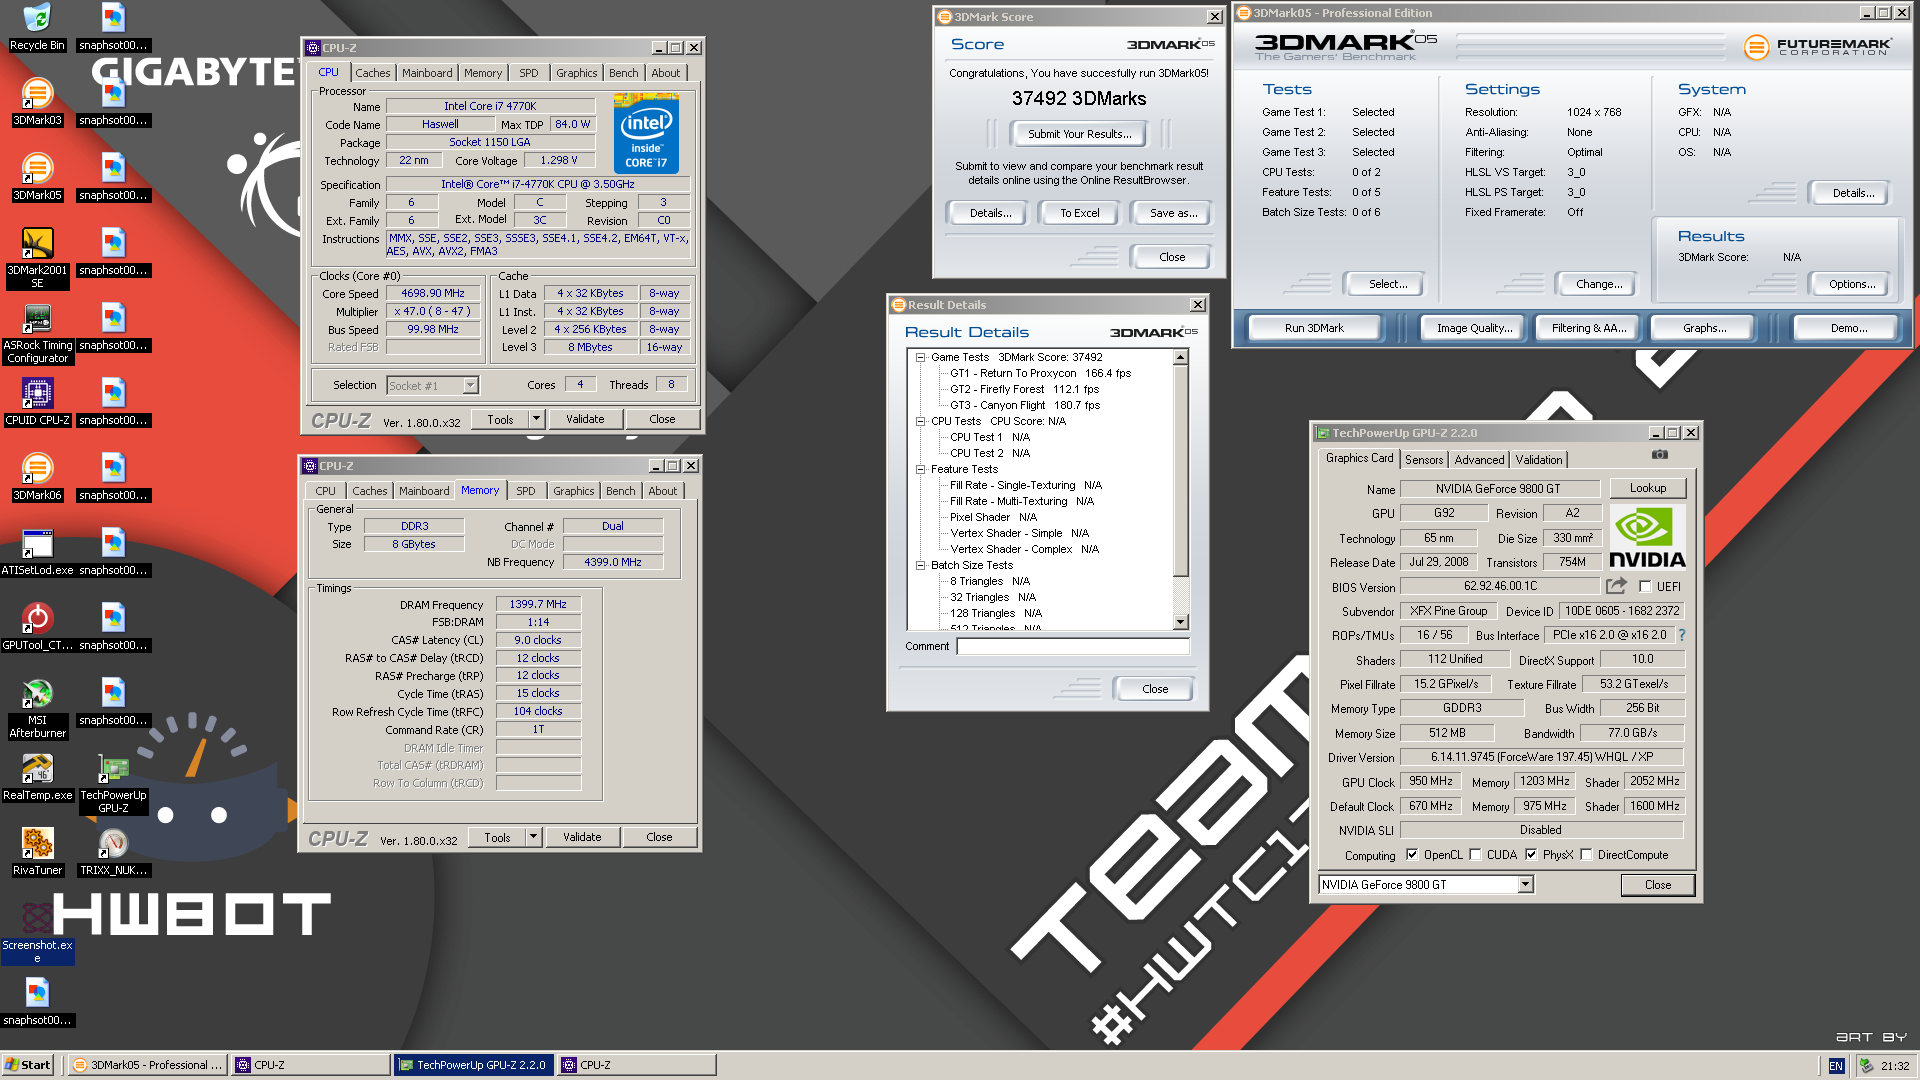1920x1080 pixels.
Task: Click Submit Your Results button
Action: 1080,134
